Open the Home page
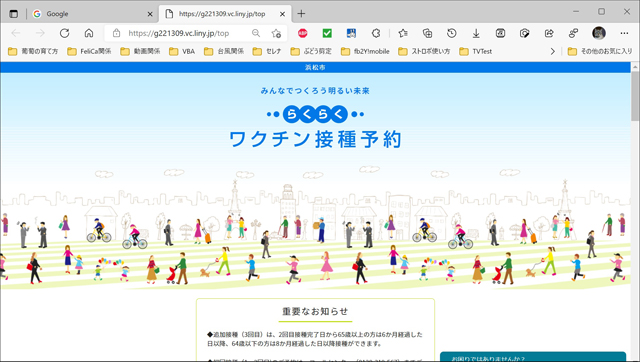This screenshot has width=640, height=362. tap(89, 33)
